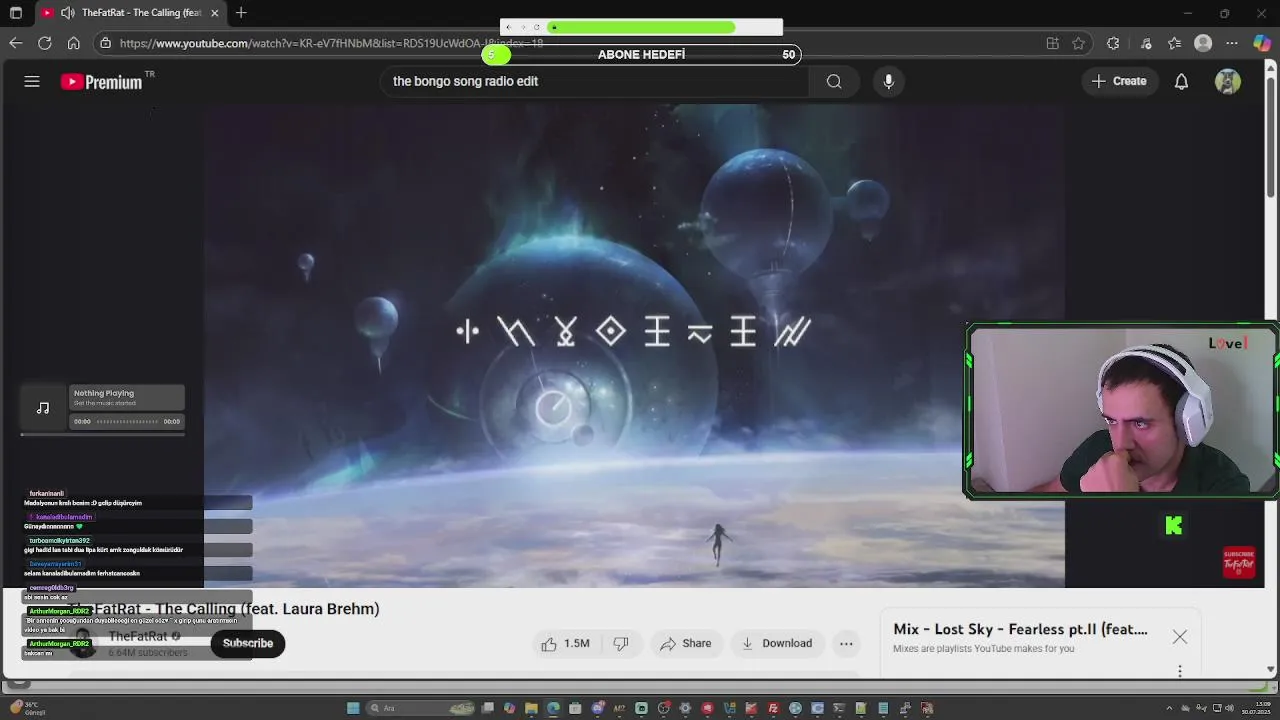1280x720 pixels.
Task: Click the video player to pause
Action: 635,345
